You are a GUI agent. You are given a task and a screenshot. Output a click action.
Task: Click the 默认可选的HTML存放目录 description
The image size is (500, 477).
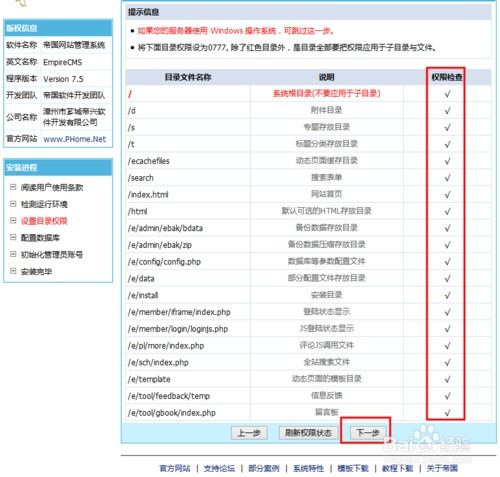pyautogui.click(x=327, y=211)
